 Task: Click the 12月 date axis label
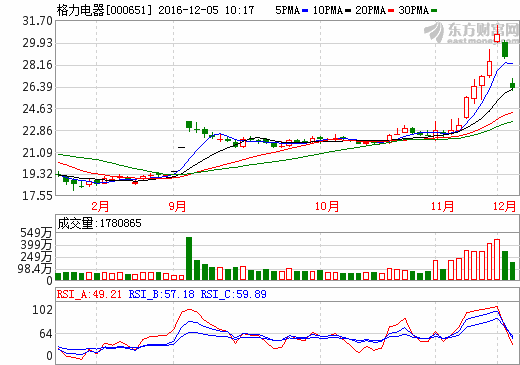504,206
